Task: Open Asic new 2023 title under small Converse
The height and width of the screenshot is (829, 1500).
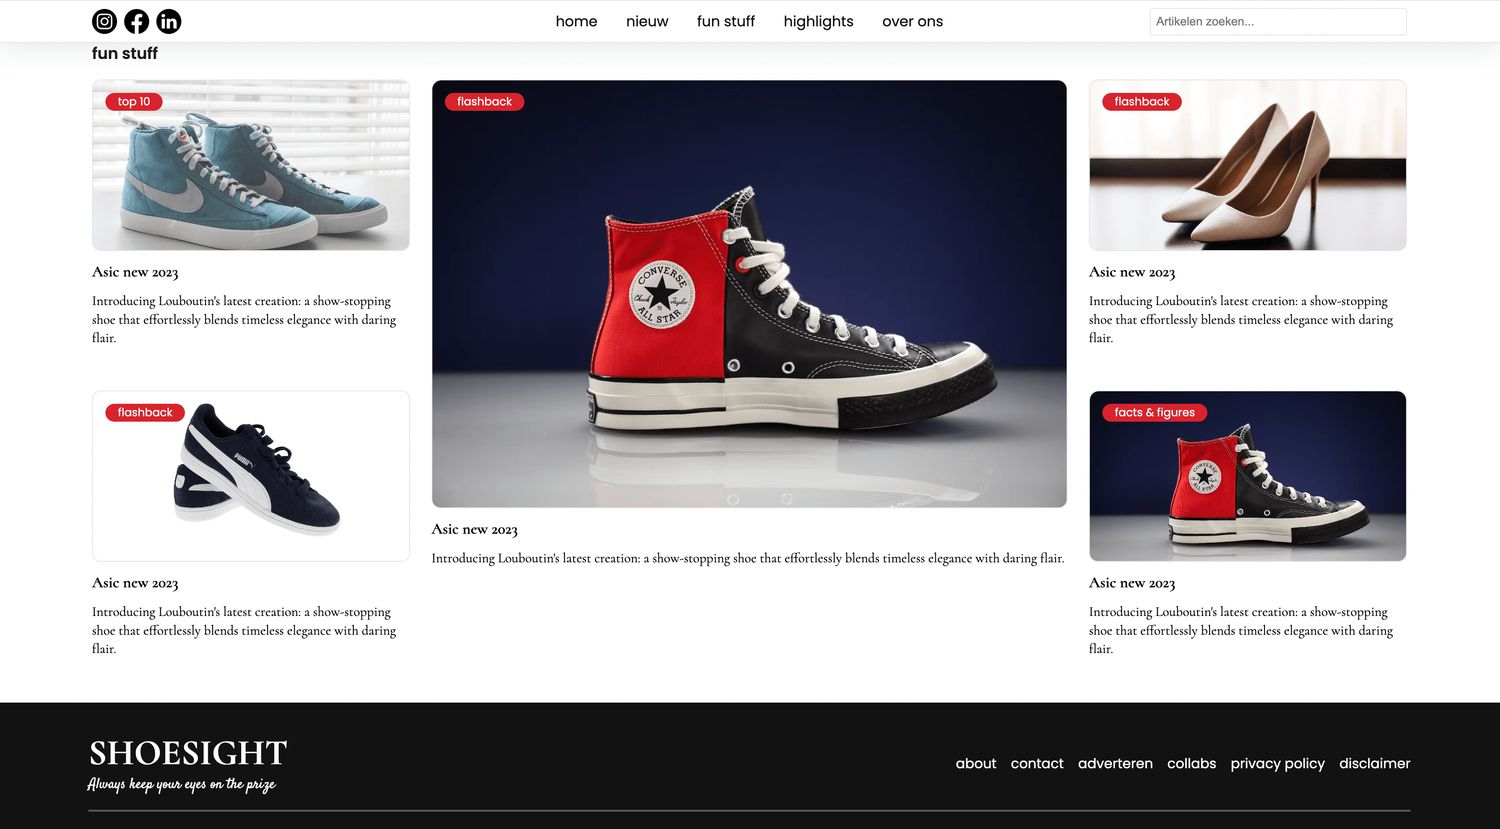Action: tap(1132, 583)
